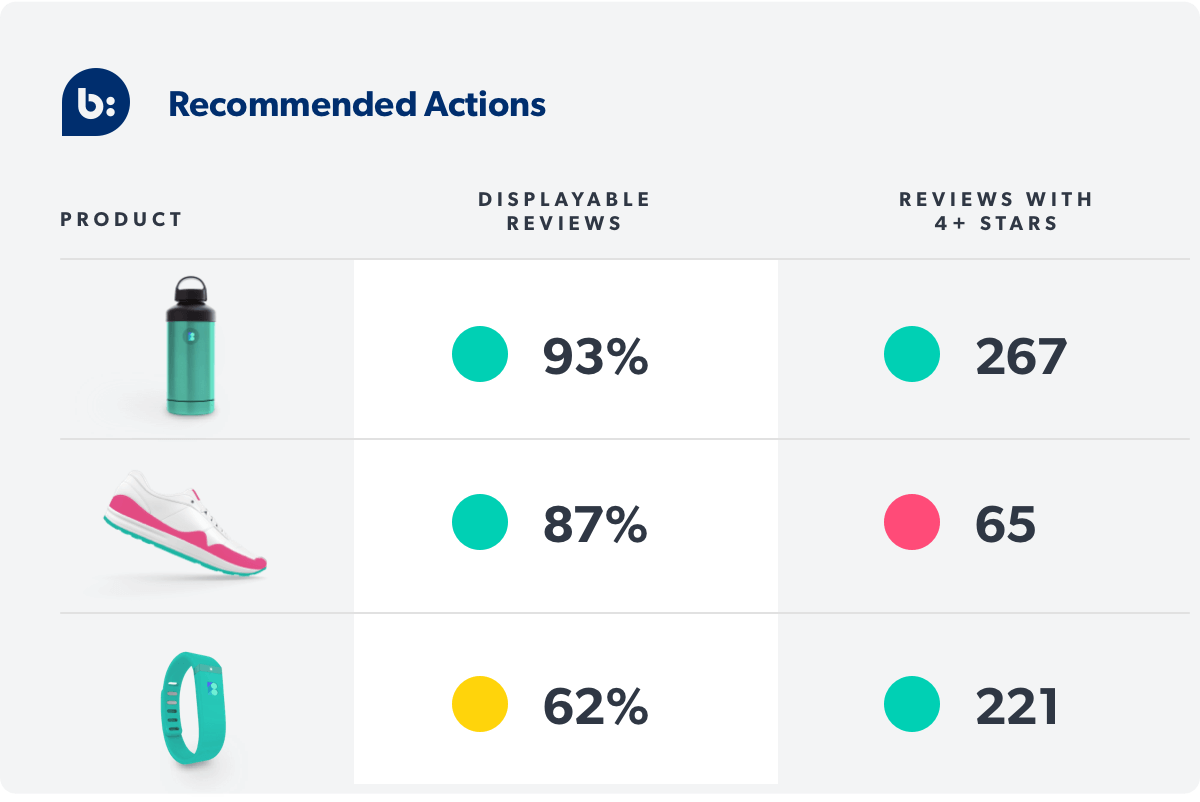Viewport: 1200px width, 802px height.
Task: Click the 267 four-star reviews count
Action: tap(1021, 356)
